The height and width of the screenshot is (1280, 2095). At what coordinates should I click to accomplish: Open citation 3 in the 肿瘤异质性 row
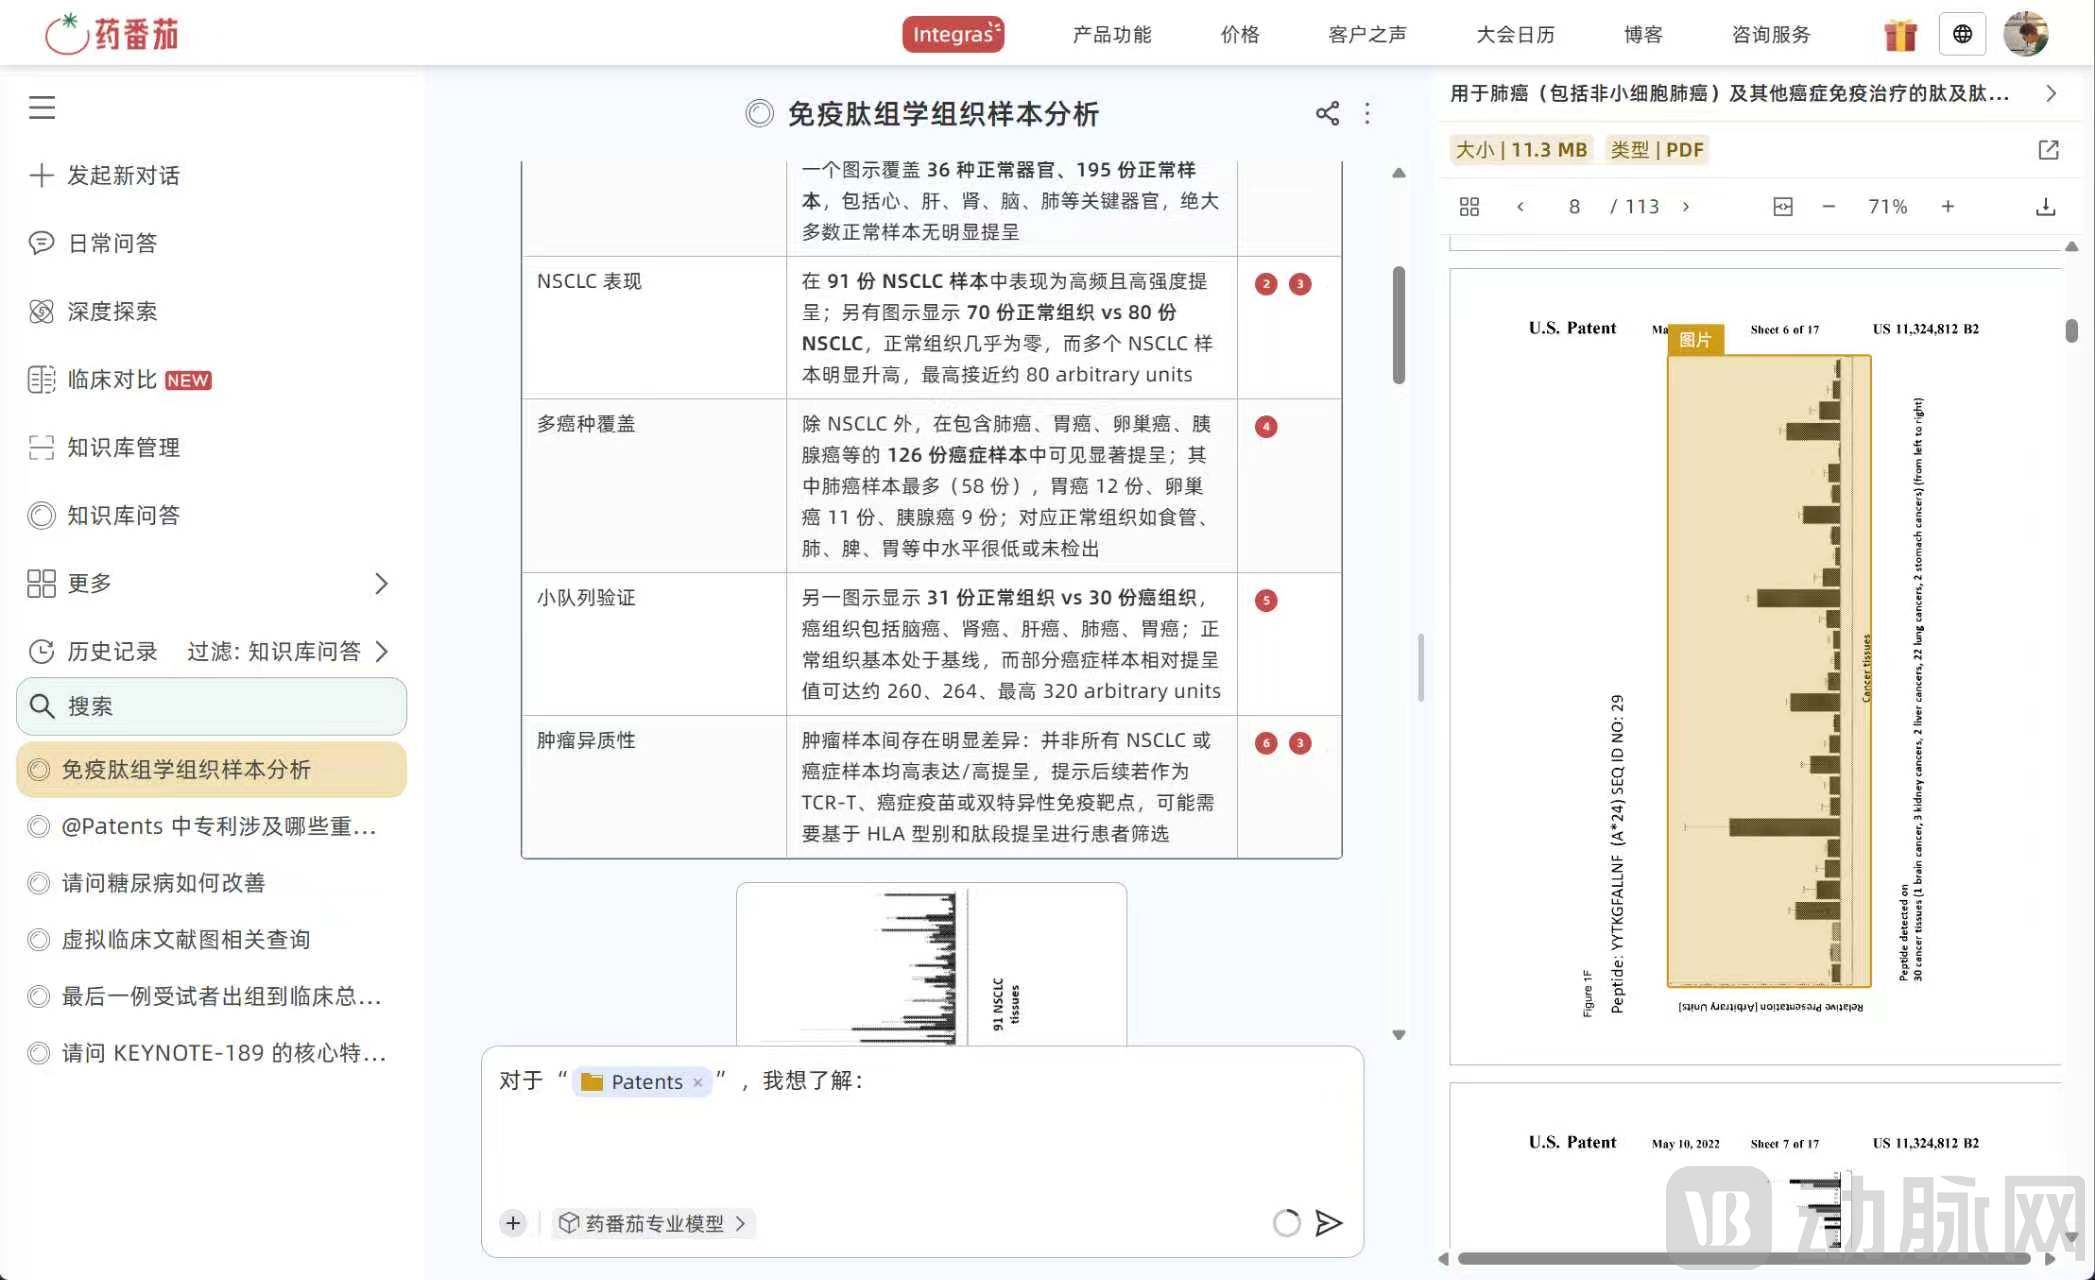1300,743
